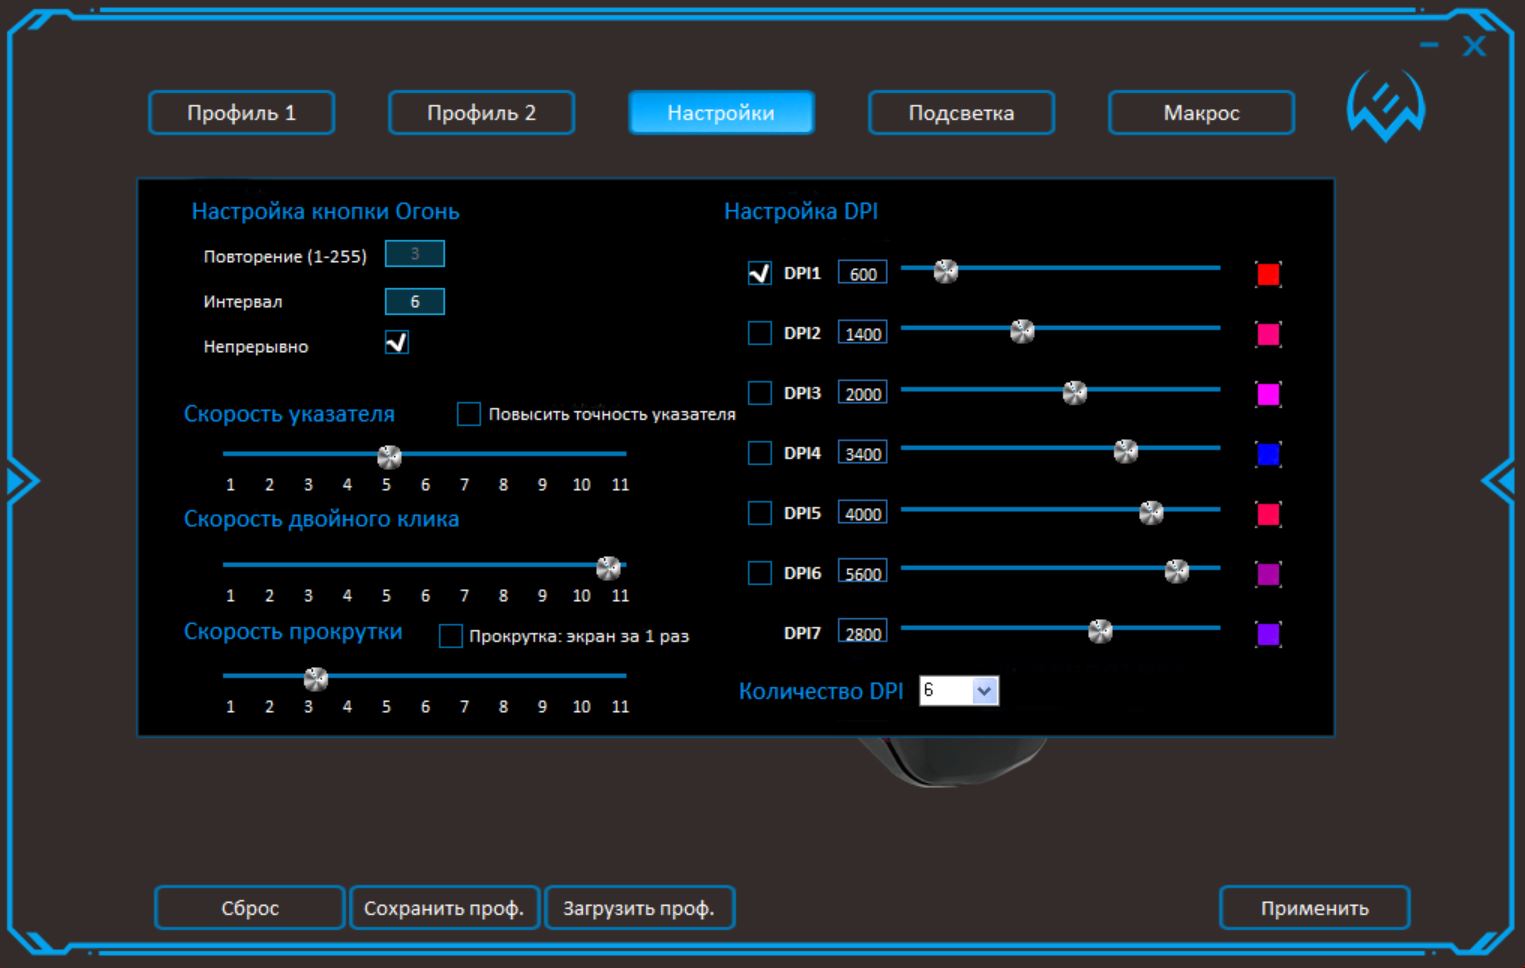Click Загрузить проф. button
The width and height of the screenshot is (1525, 968).
click(x=639, y=908)
